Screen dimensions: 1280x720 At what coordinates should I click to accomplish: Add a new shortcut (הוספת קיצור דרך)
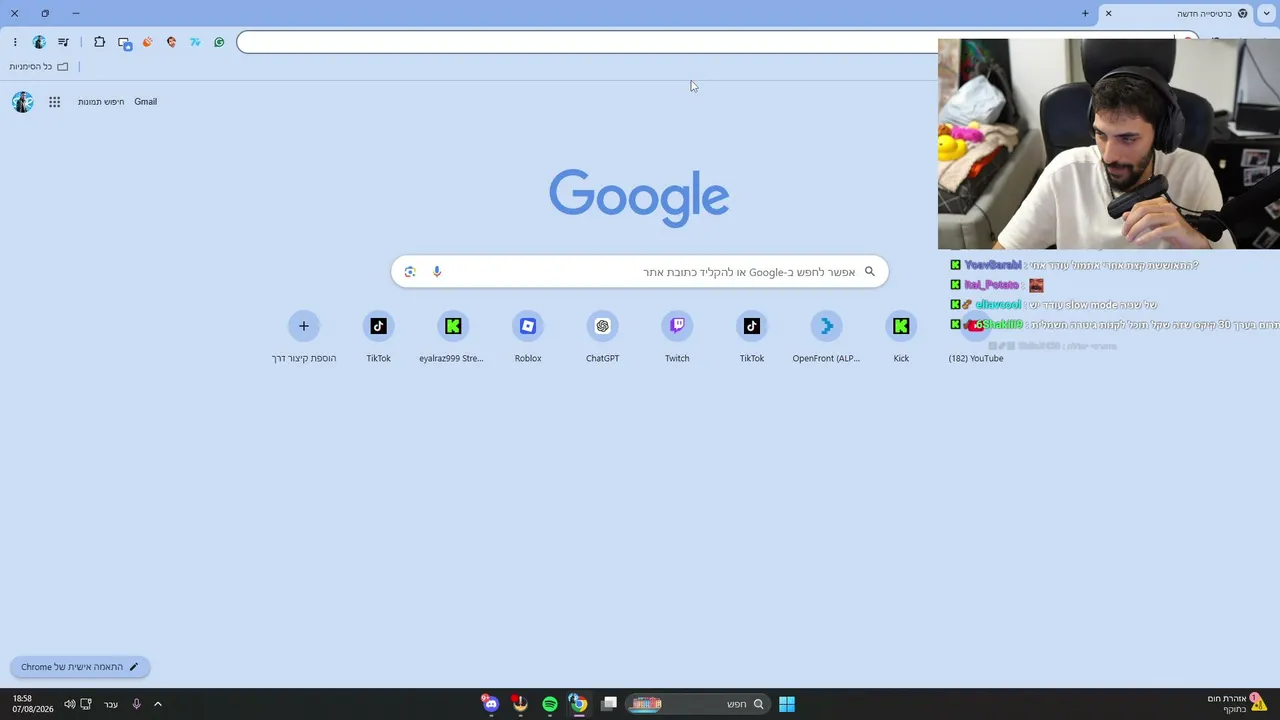coord(304,336)
